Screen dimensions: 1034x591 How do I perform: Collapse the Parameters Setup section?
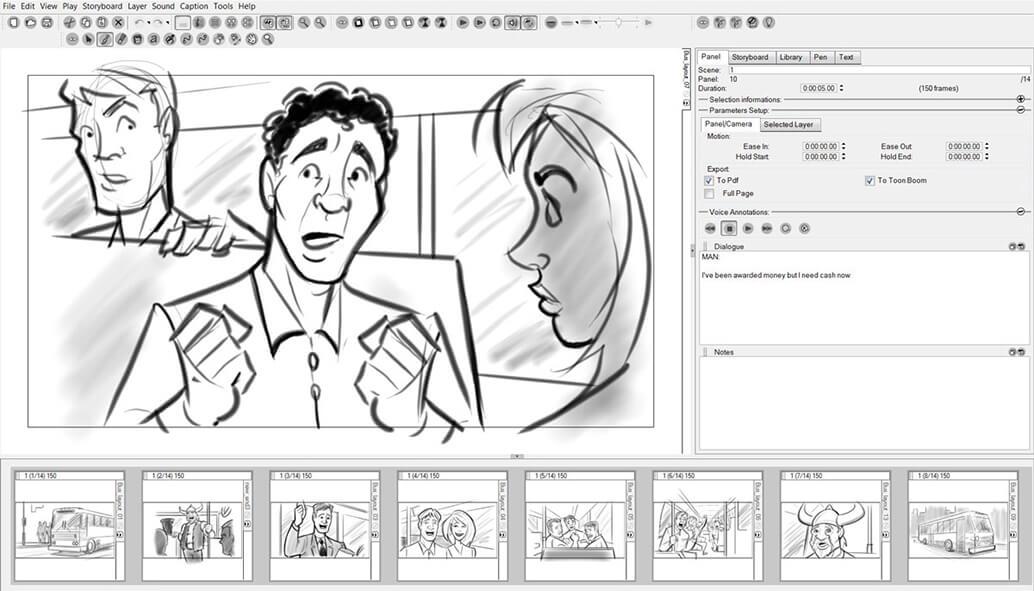pyautogui.click(x=1020, y=110)
